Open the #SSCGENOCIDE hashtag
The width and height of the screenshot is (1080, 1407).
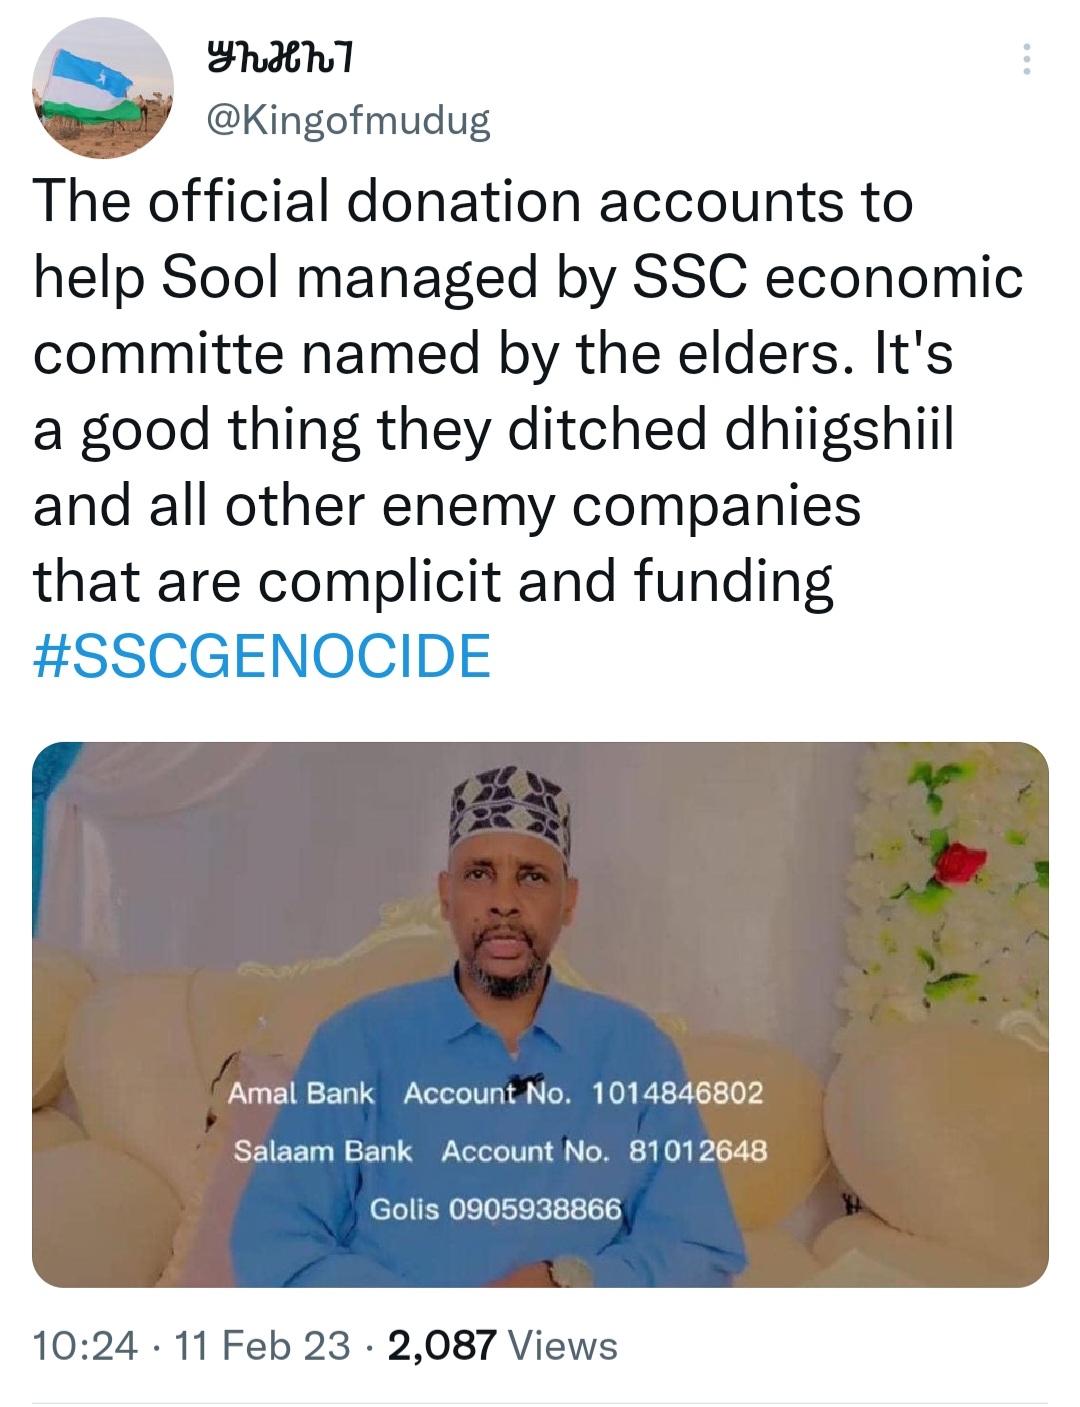coord(262,656)
